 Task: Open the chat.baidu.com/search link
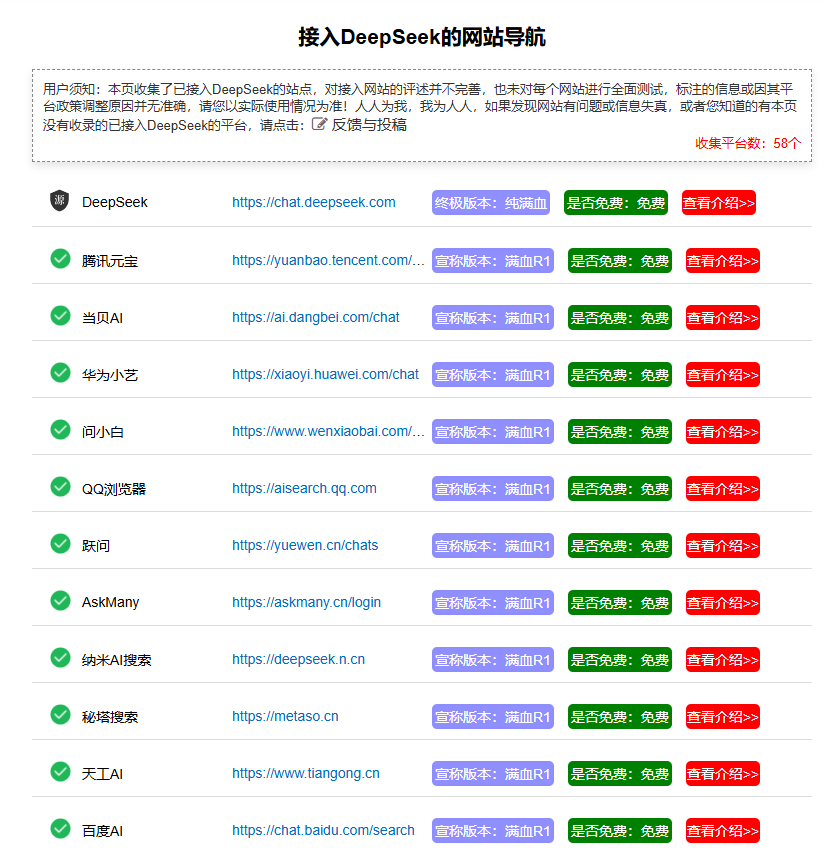[x=323, y=830]
